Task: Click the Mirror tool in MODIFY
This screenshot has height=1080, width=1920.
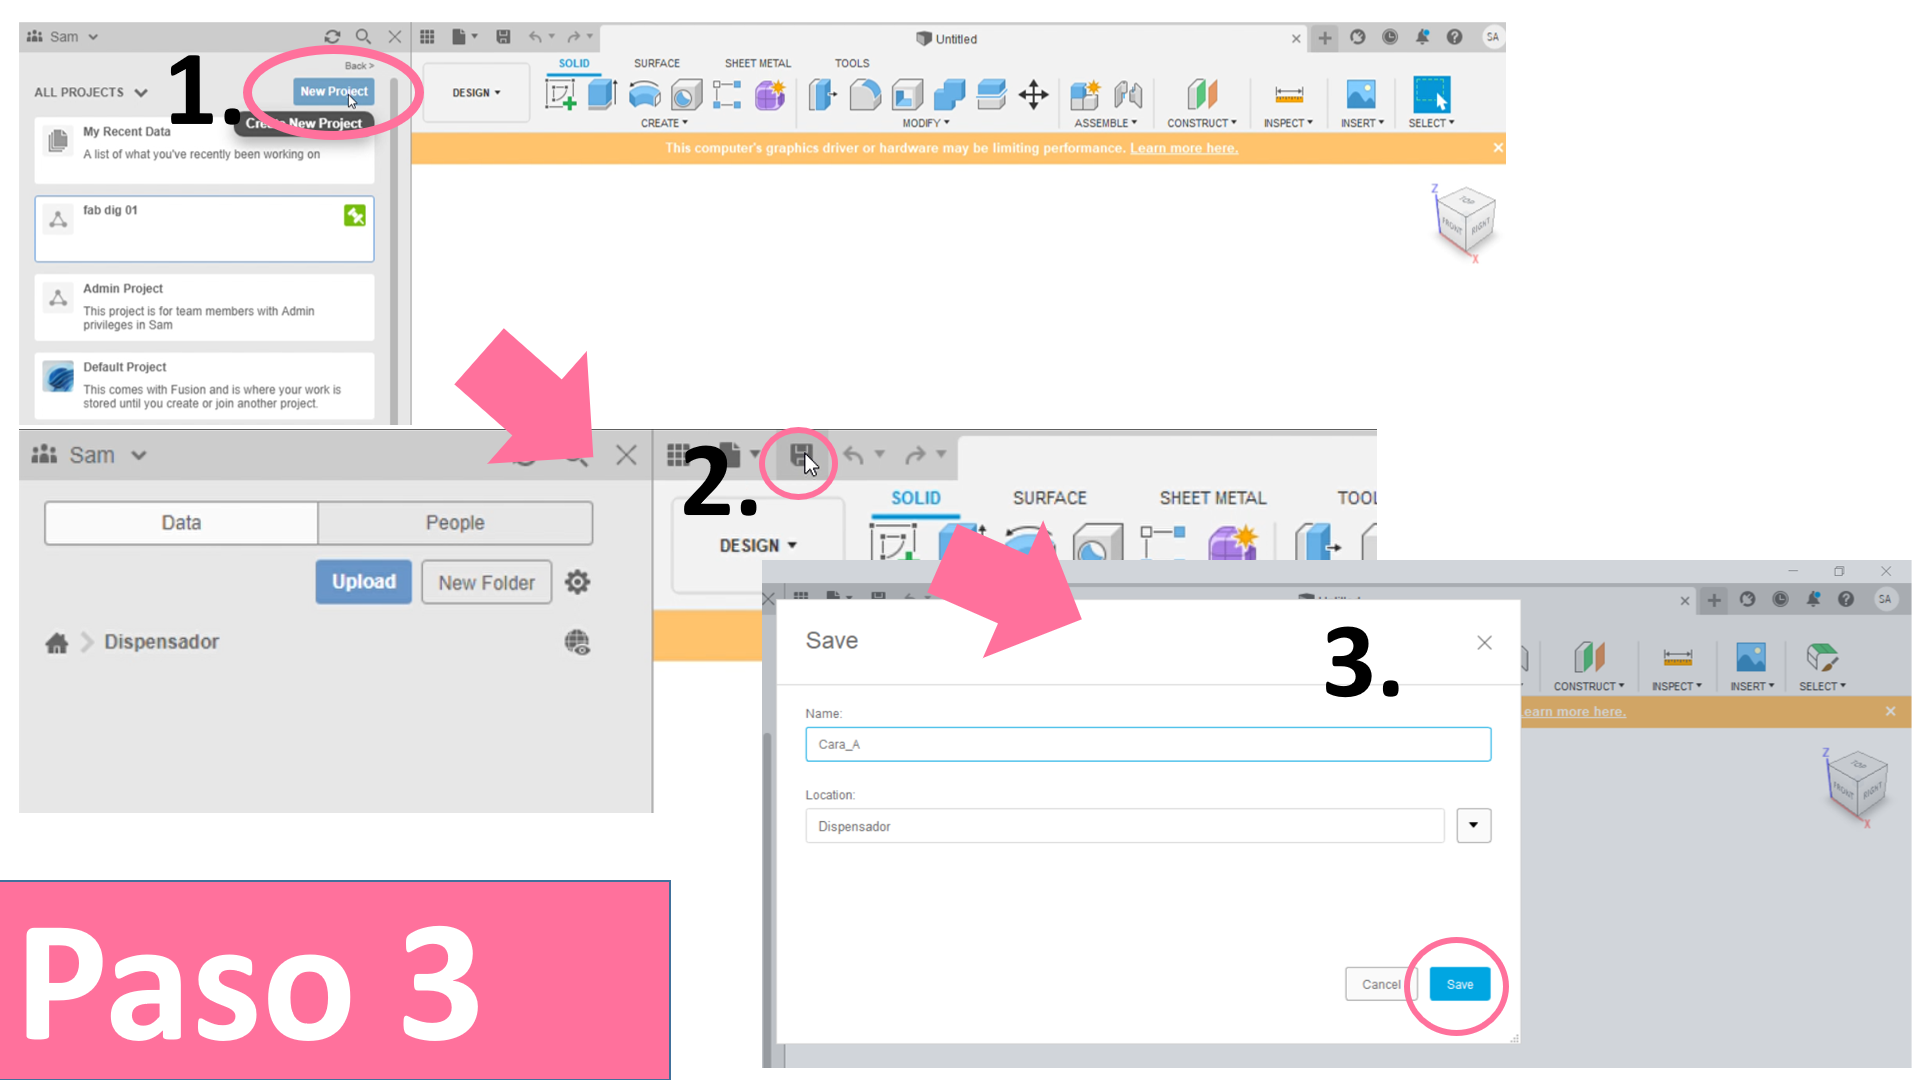Action: click(x=924, y=123)
